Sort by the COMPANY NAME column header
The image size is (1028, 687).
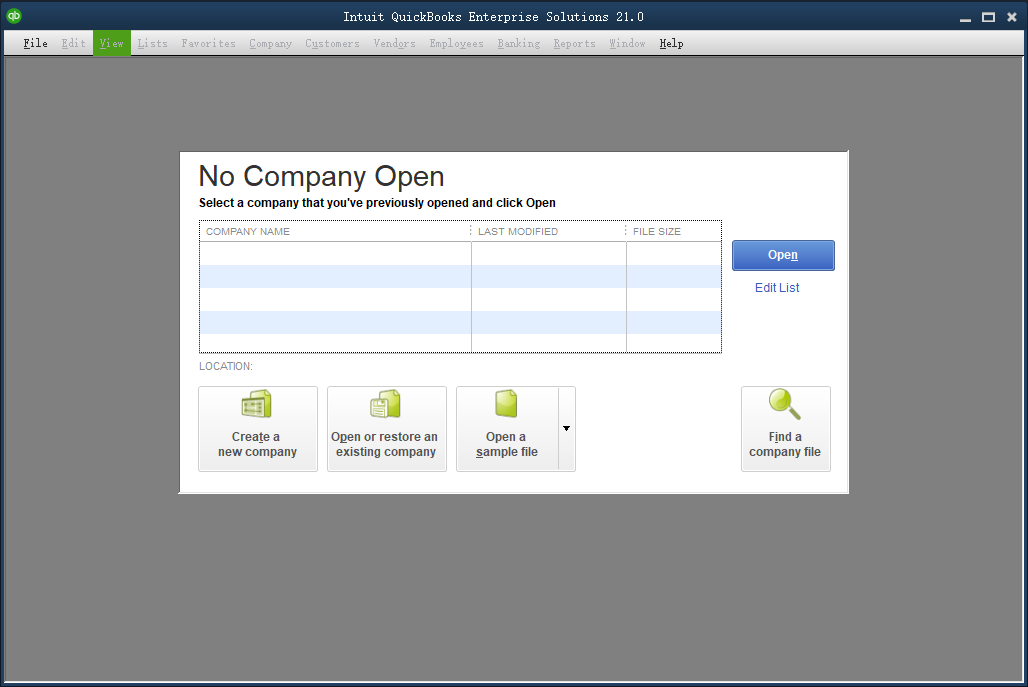(x=335, y=231)
